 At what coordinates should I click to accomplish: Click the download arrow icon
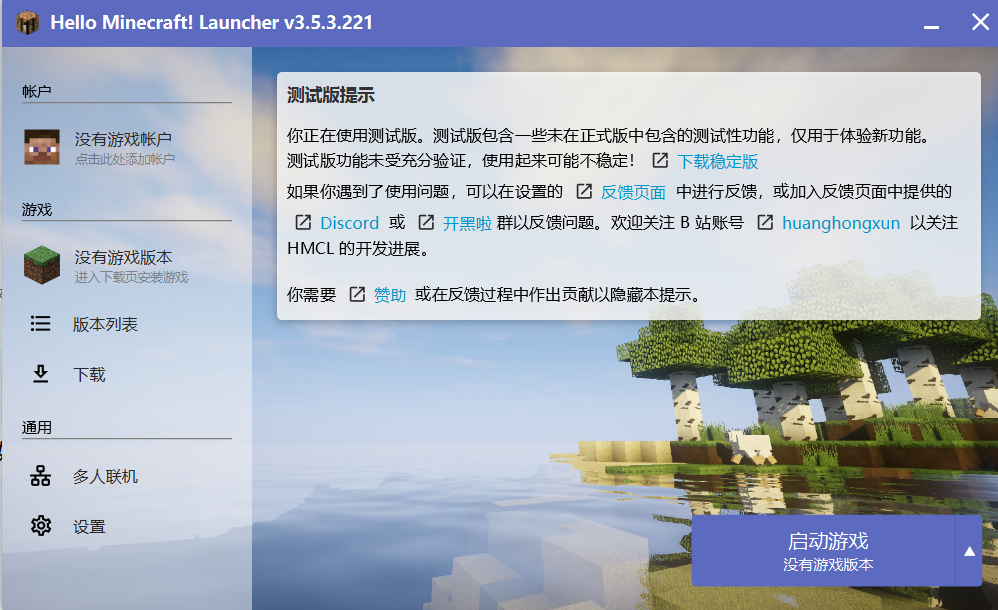click(x=41, y=374)
